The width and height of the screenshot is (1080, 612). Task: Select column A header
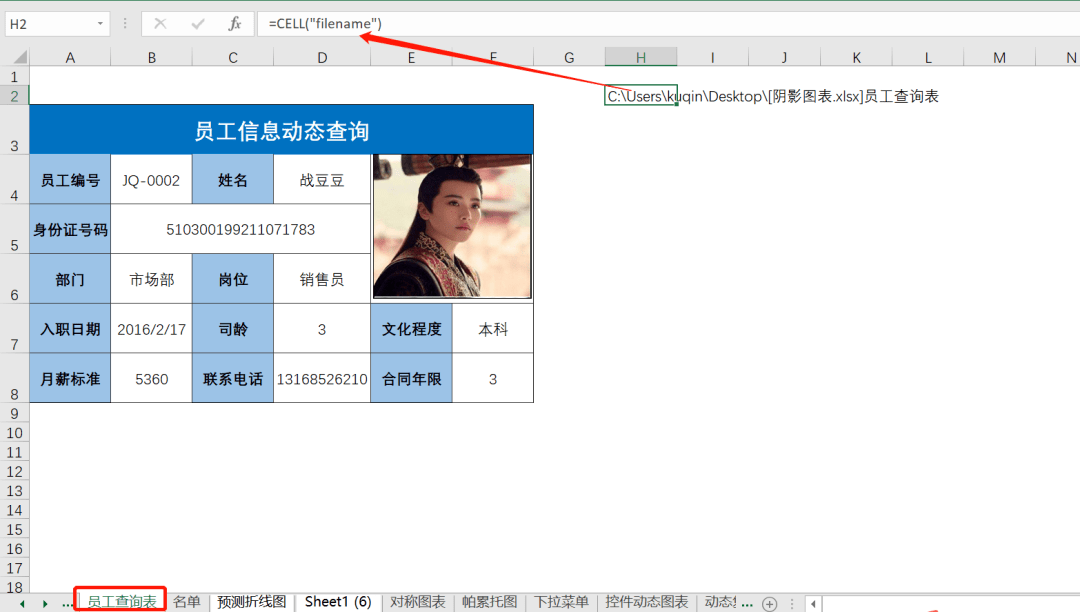pyautogui.click(x=70, y=58)
